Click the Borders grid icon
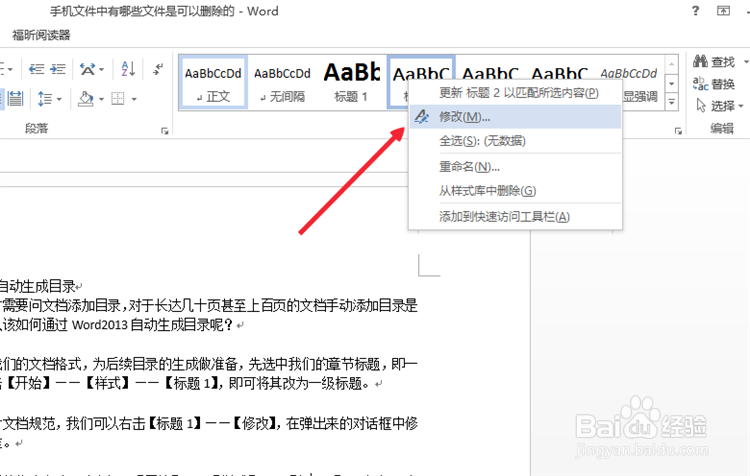 pyautogui.click(x=118, y=99)
